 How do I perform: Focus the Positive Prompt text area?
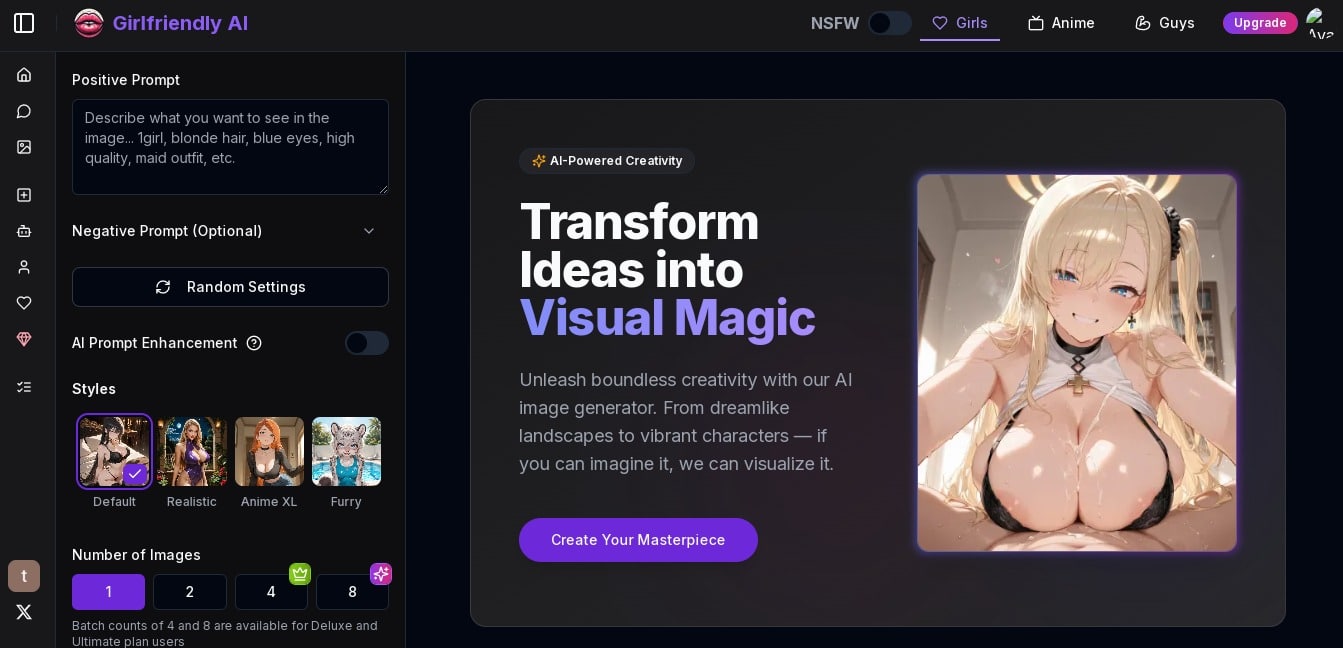230,147
